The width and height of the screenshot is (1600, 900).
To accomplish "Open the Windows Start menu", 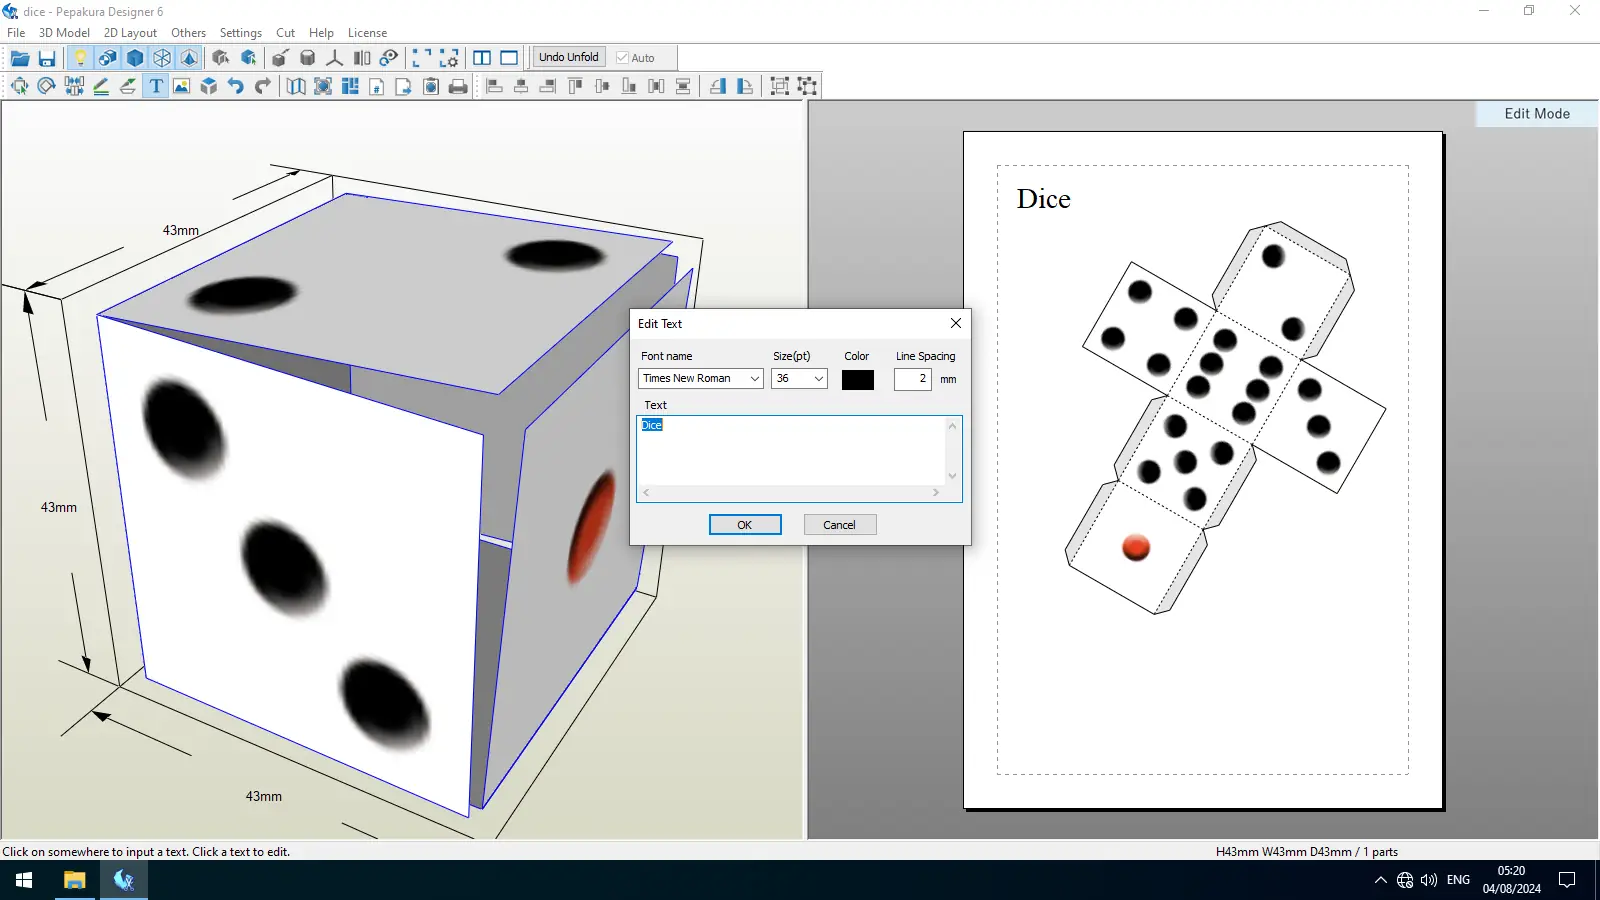I will [24, 880].
